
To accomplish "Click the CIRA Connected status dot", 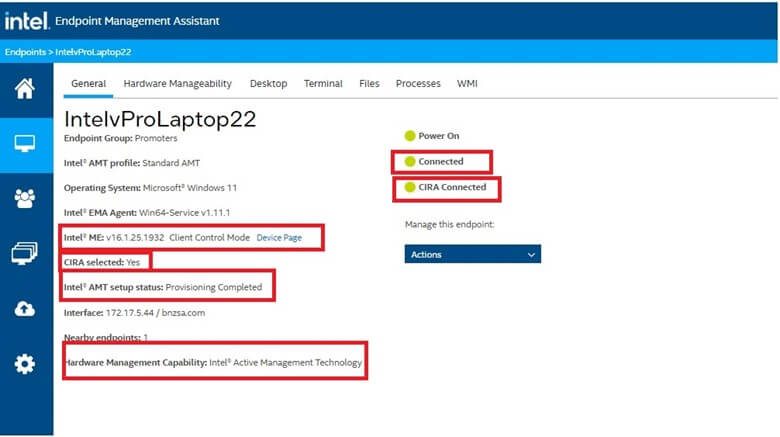I will tap(410, 187).
